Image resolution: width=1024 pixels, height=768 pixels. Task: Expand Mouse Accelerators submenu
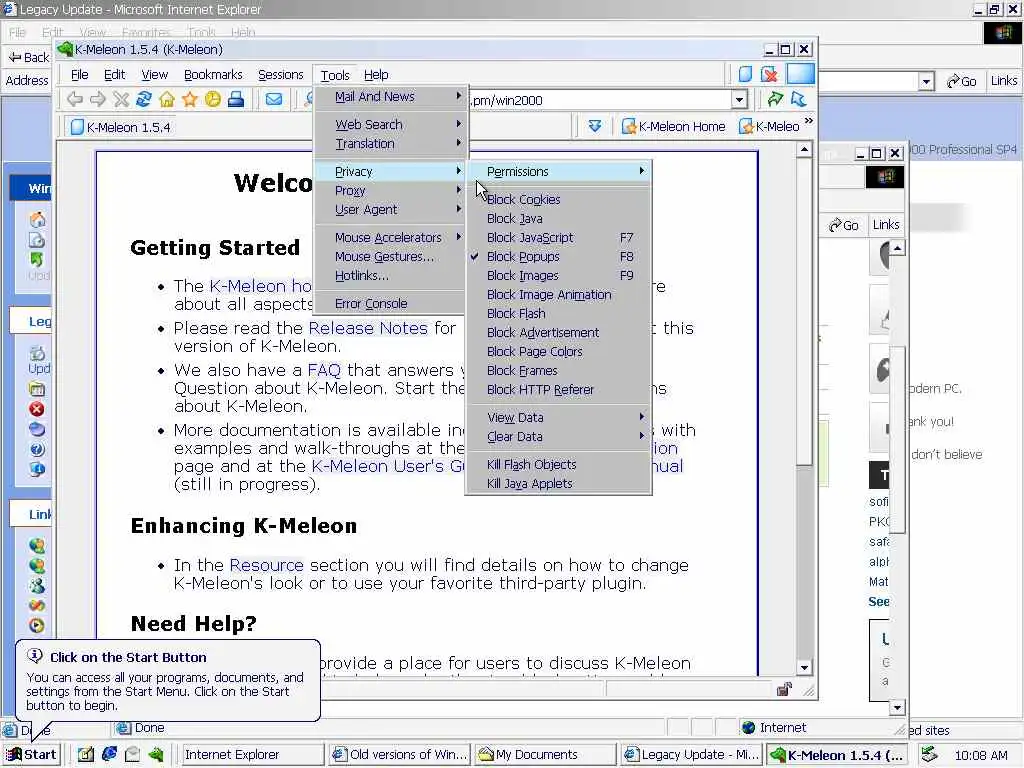tap(391, 237)
